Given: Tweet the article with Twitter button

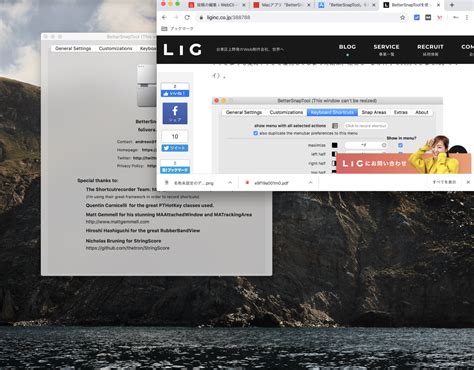Looking at the screenshot, I should point(175,148).
